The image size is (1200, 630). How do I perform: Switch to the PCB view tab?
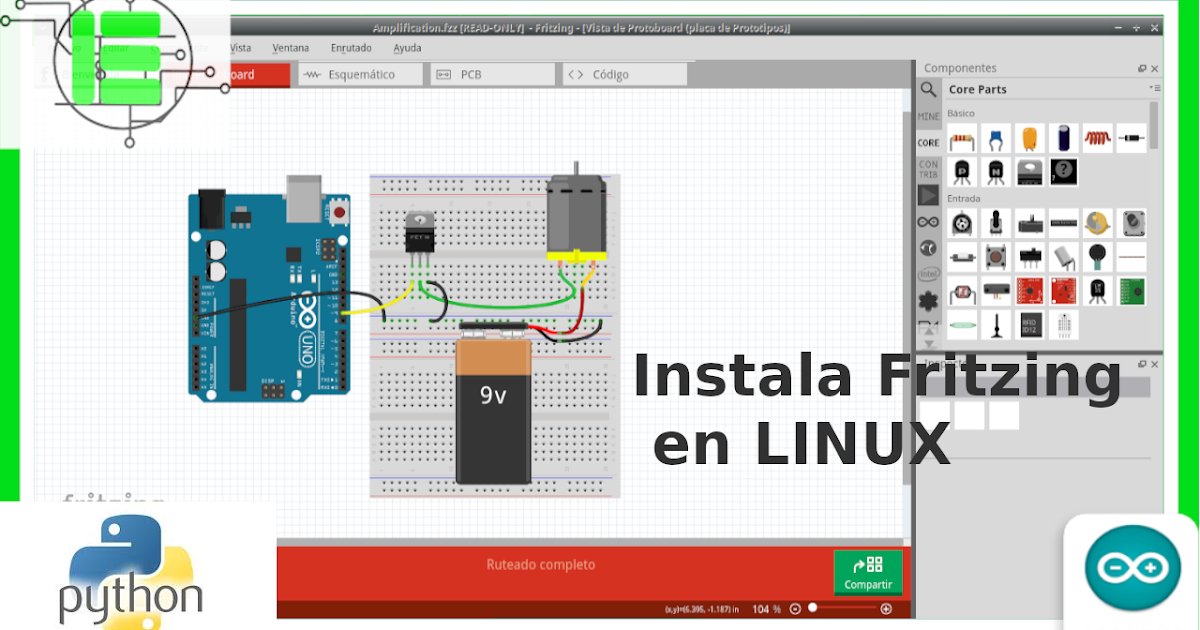492,73
